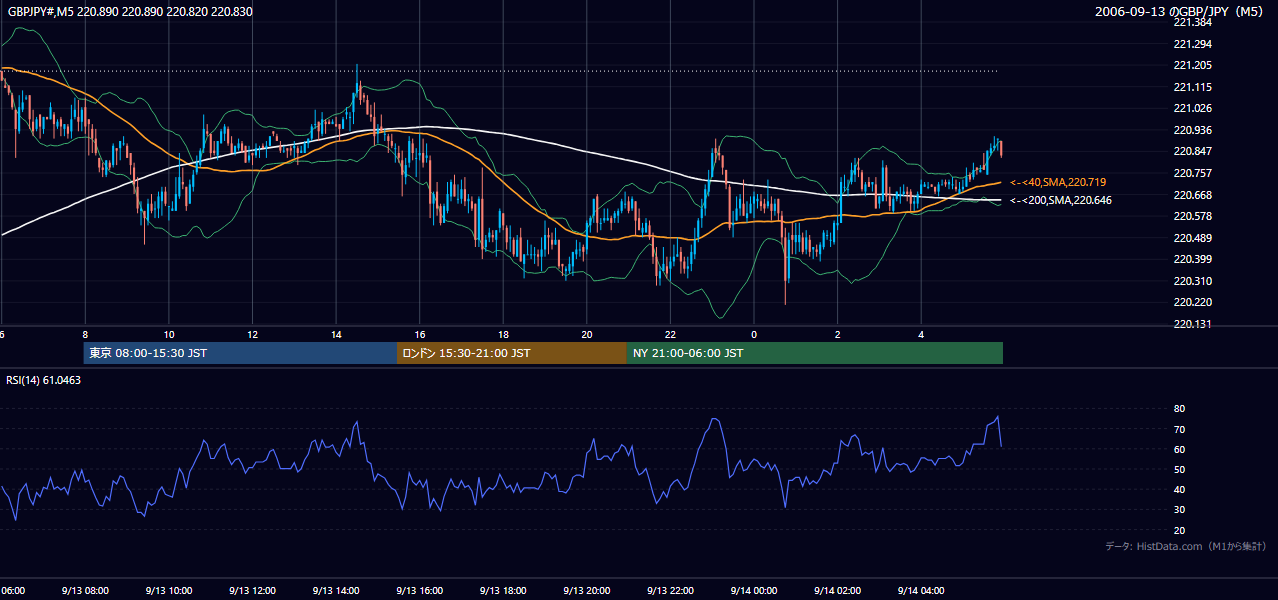
Task: Click the bottom time label 9/13 14:00
Action: [x=336, y=591]
